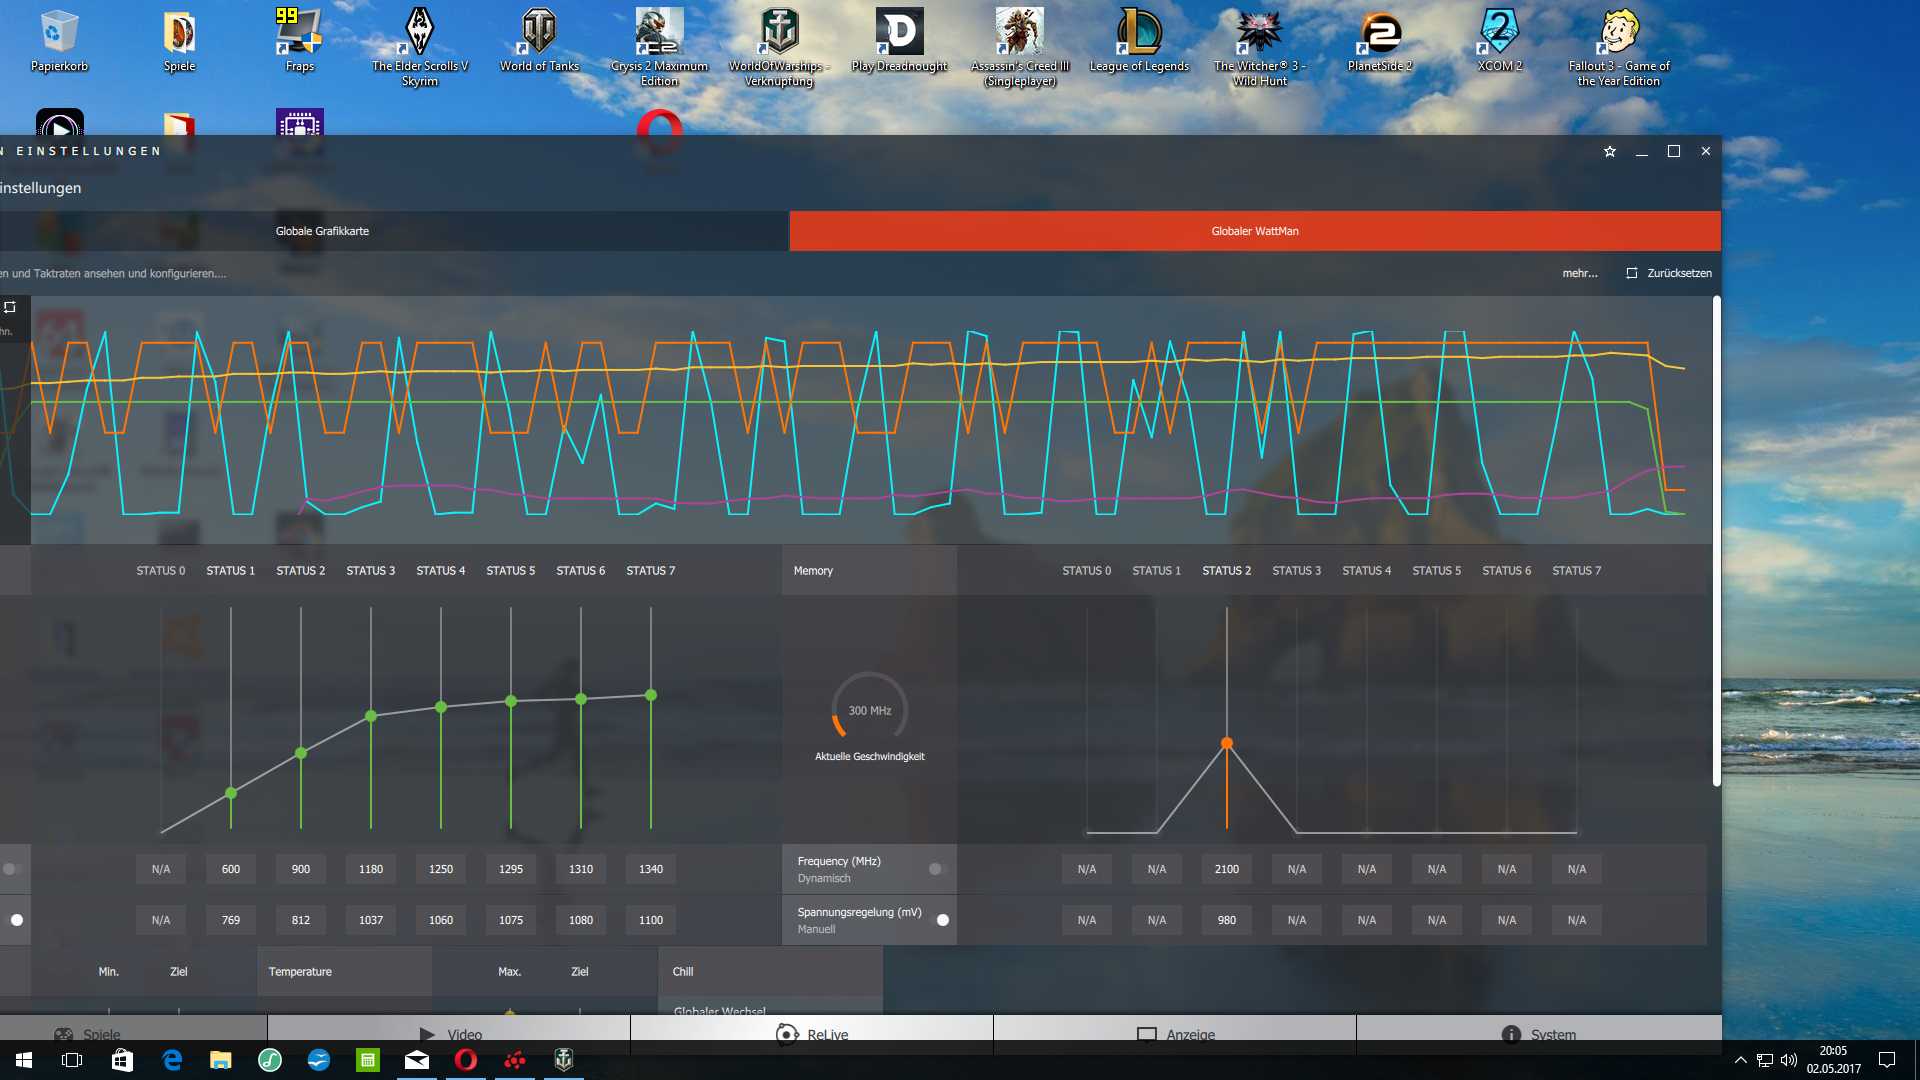Click the expand graph icon at top-left
This screenshot has width=1920, height=1080.
click(10, 307)
